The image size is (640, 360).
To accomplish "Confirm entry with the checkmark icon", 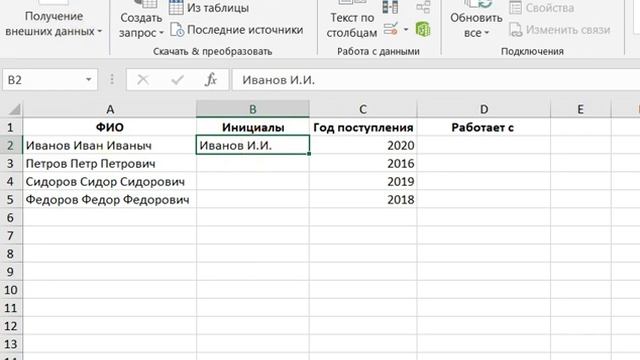I will pos(177,80).
